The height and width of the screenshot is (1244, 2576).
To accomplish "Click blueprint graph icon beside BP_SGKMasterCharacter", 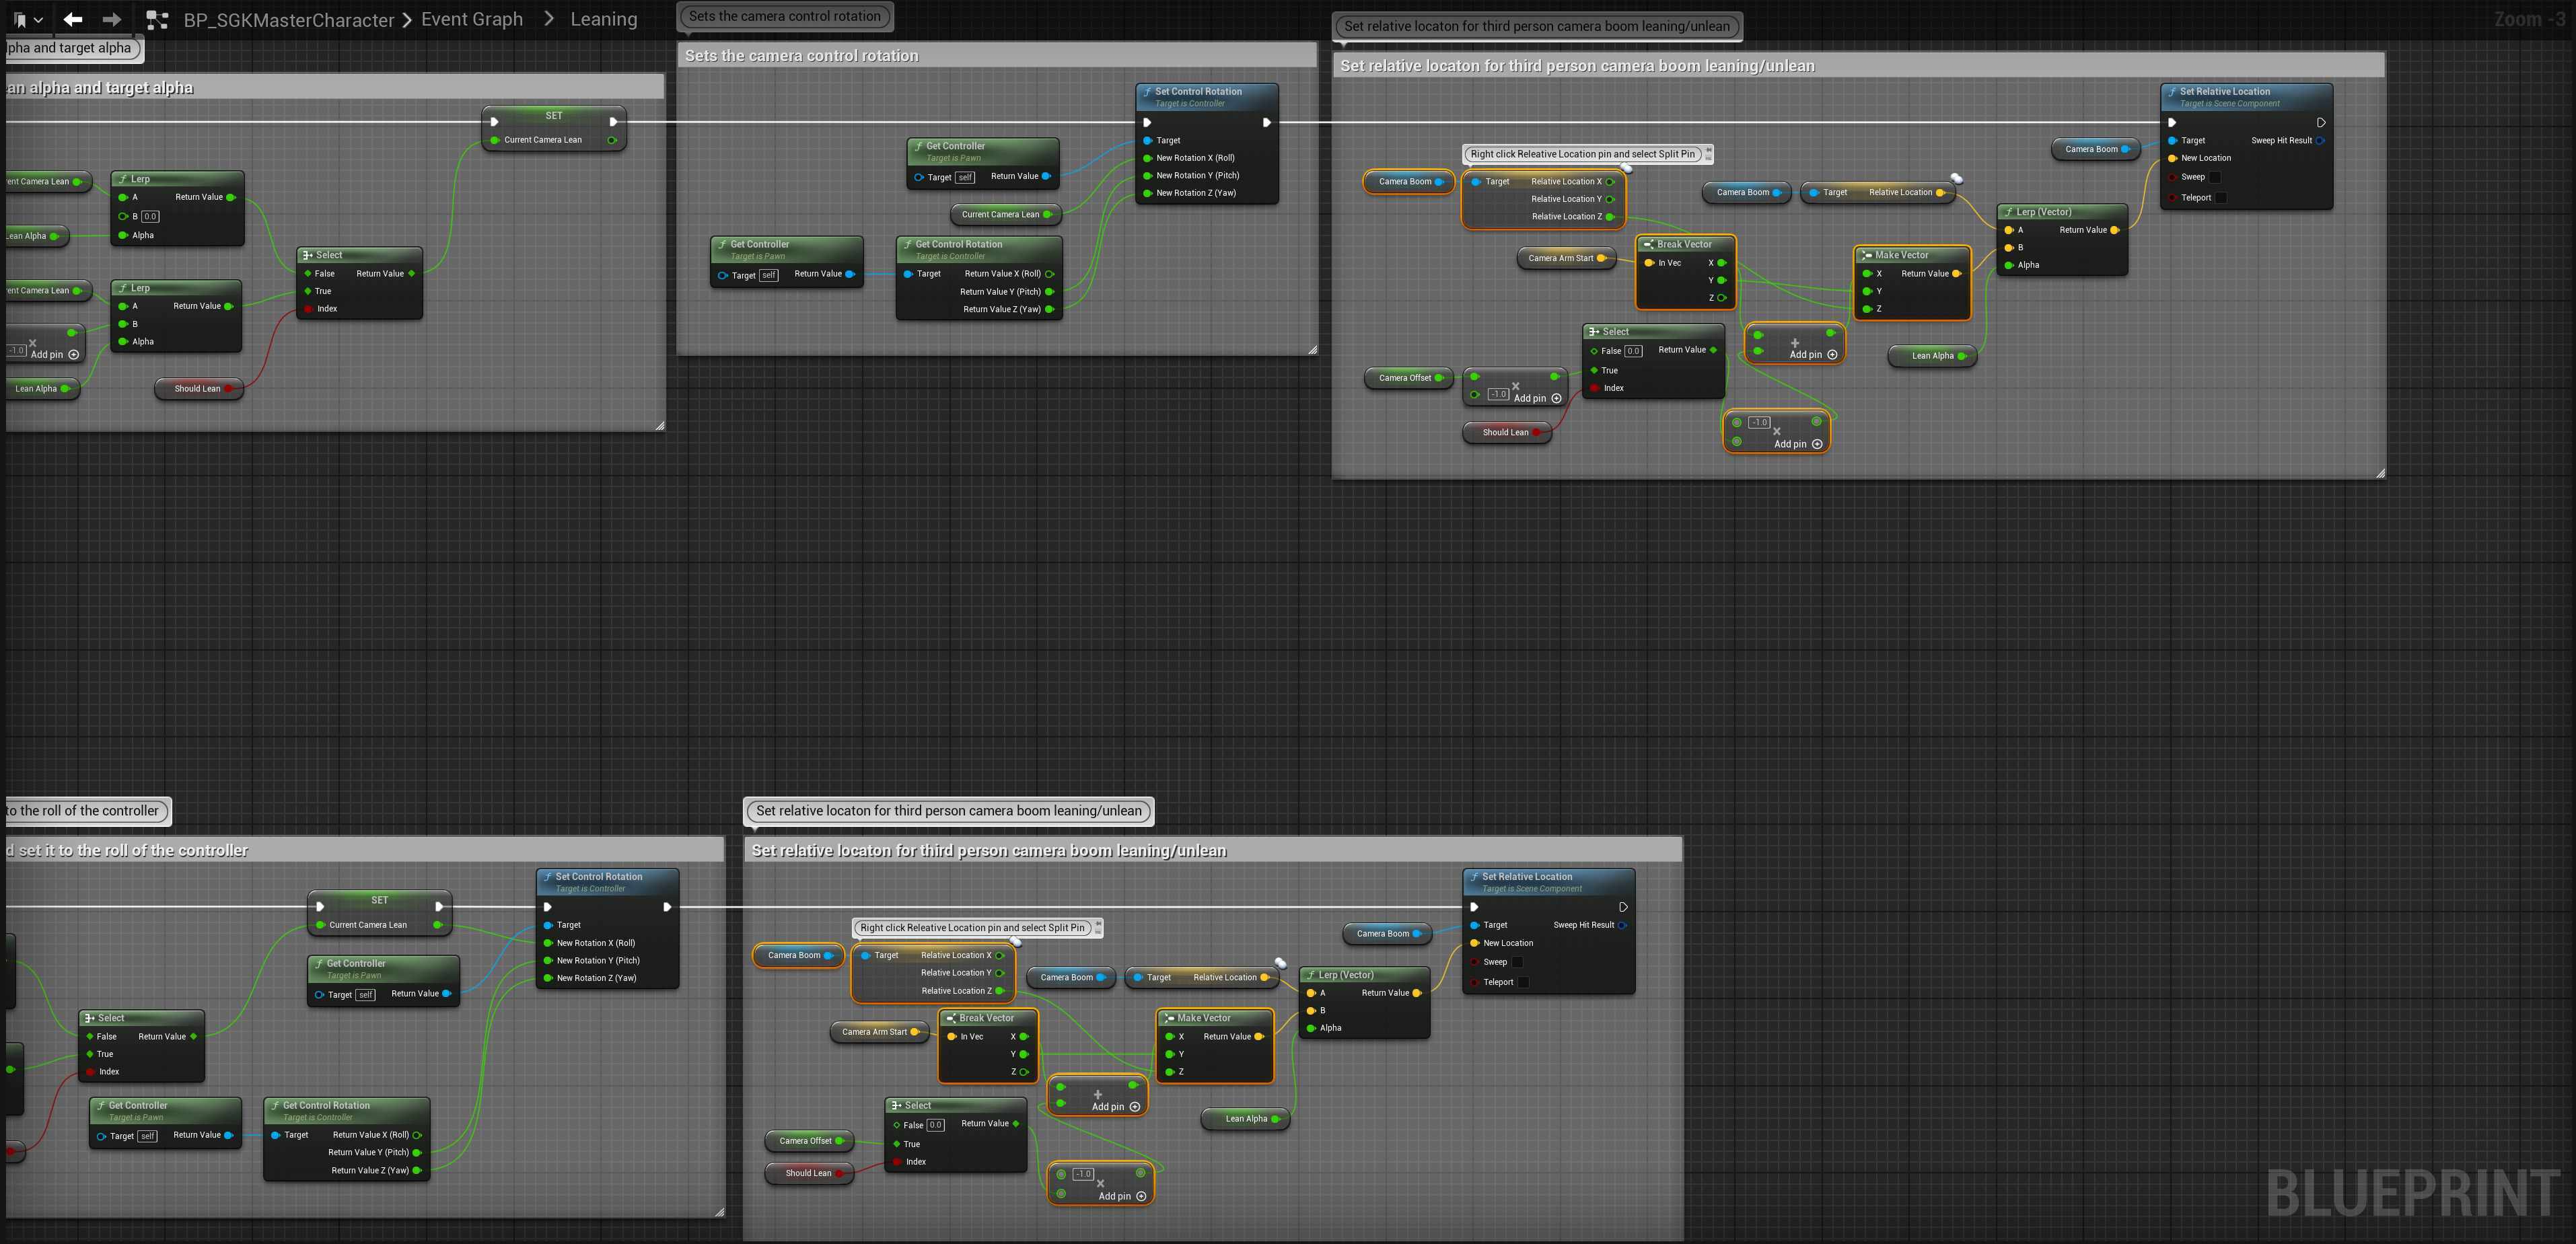I will click(x=157, y=19).
